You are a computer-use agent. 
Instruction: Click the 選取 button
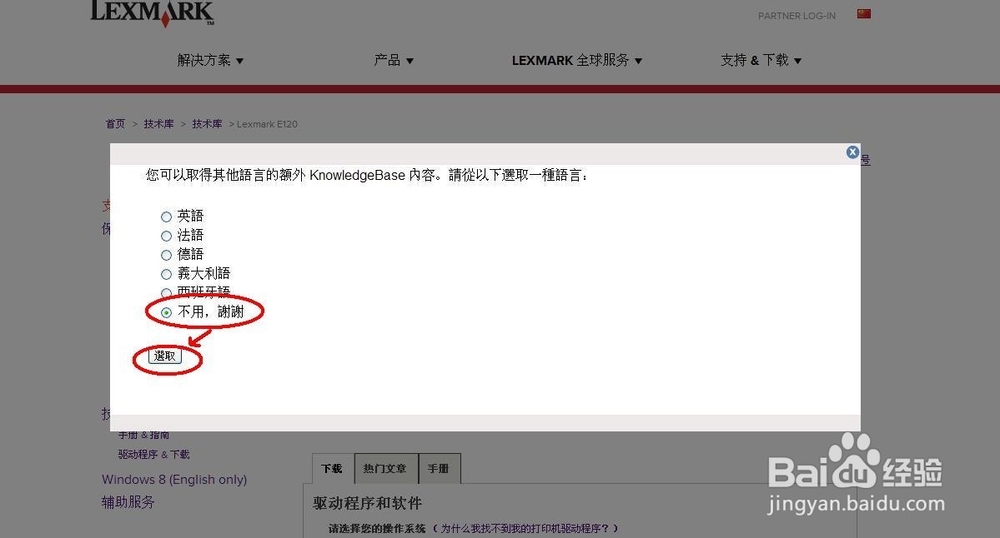[165, 356]
